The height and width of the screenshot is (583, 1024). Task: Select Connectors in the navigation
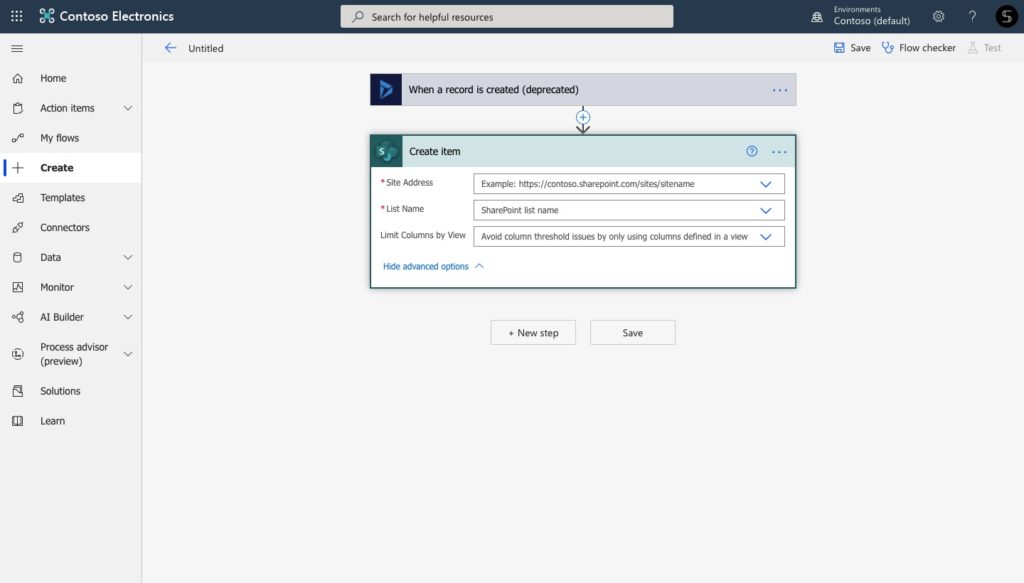pos(65,227)
